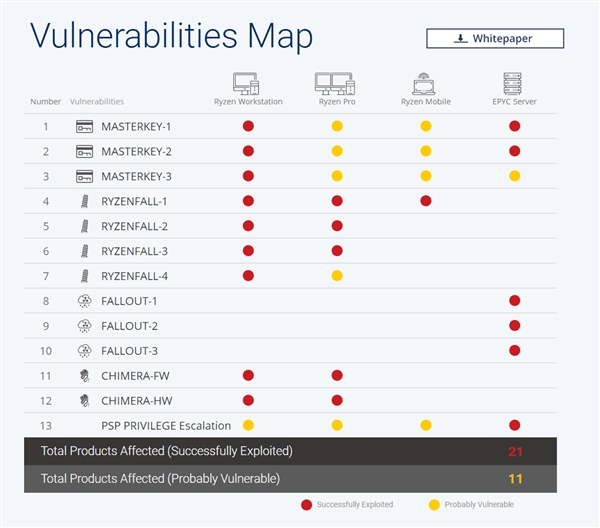Viewport: 600px width, 528px height.
Task: Click the CHIMERA-FW creature icon
Action: [84, 376]
